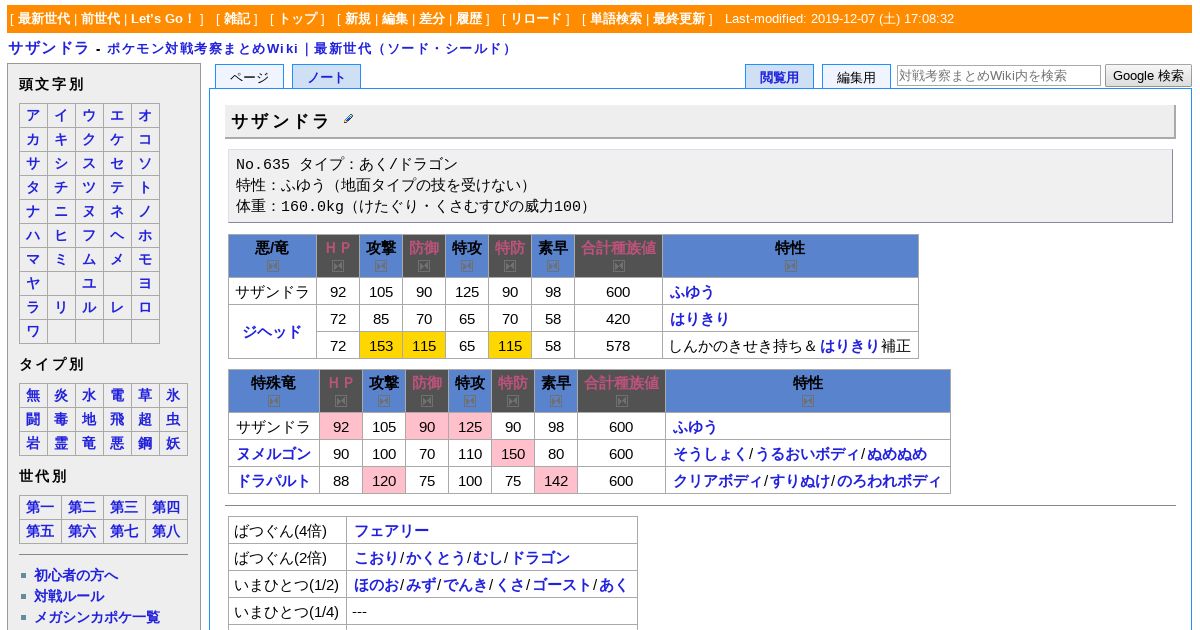The width and height of the screenshot is (1200, 630).
Task: Open the 炎 type link in sidebar
Action: click(61, 395)
